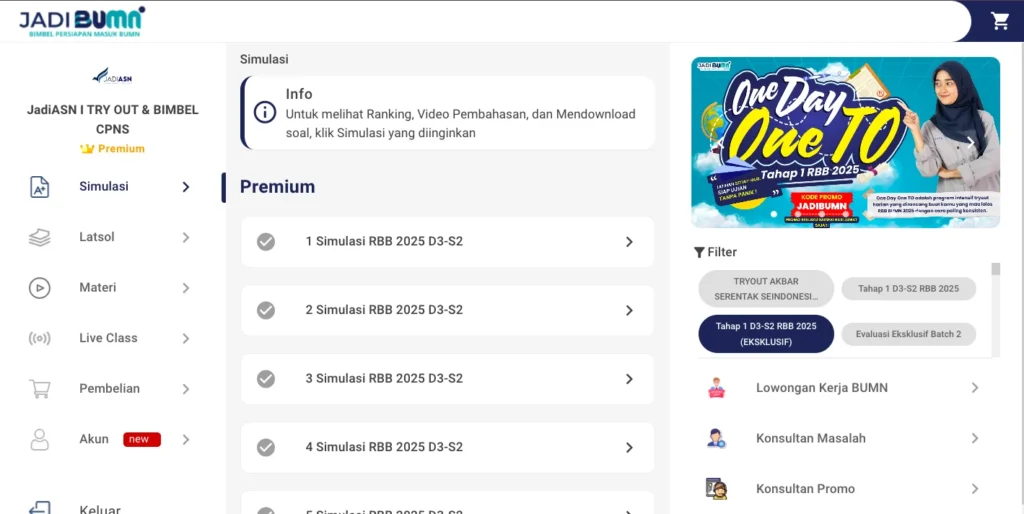Click the Live Class broadcast icon
This screenshot has width=1024, height=514.
(x=40, y=338)
